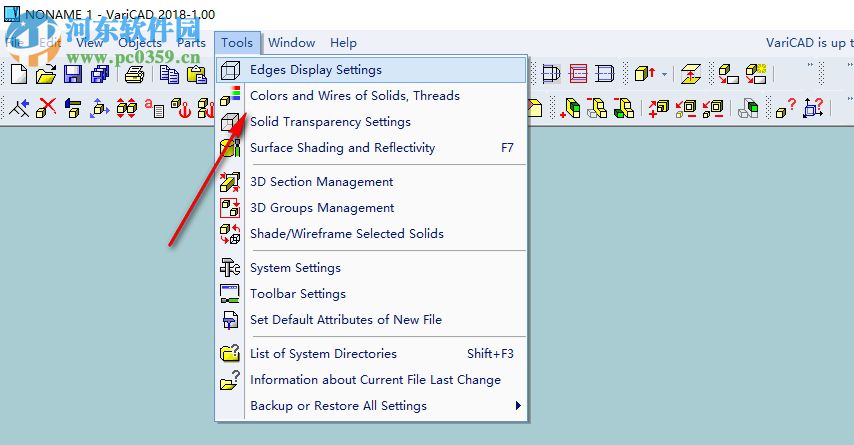The image size is (854, 445).
Task: Select Colors and Wires of Solids, Threads
Action: coord(371,96)
